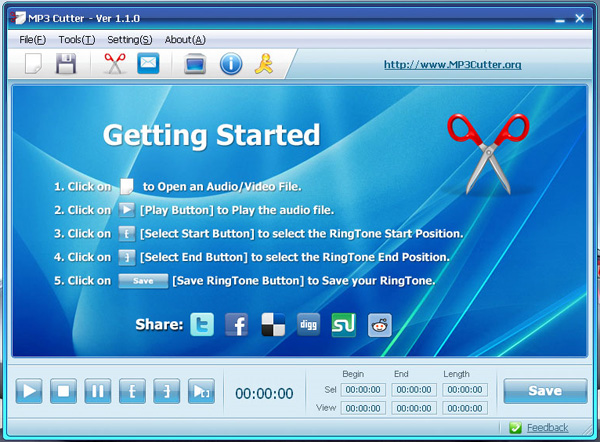The height and width of the screenshot is (442, 600).
Task: Play the selected region button
Action: pyautogui.click(x=201, y=391)
